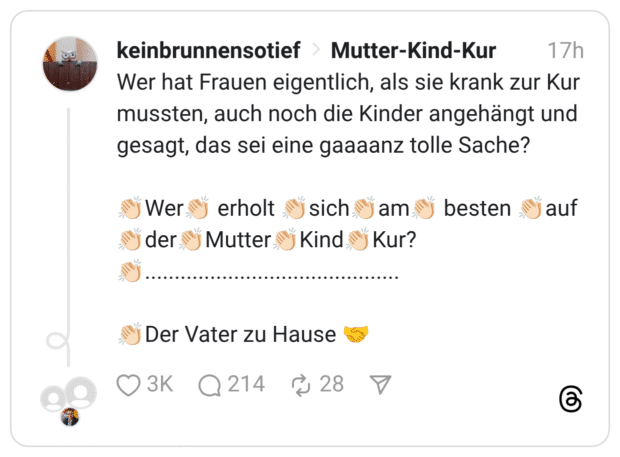
Task: Visit the keinbrunnensotief username link
Action: 207,50
